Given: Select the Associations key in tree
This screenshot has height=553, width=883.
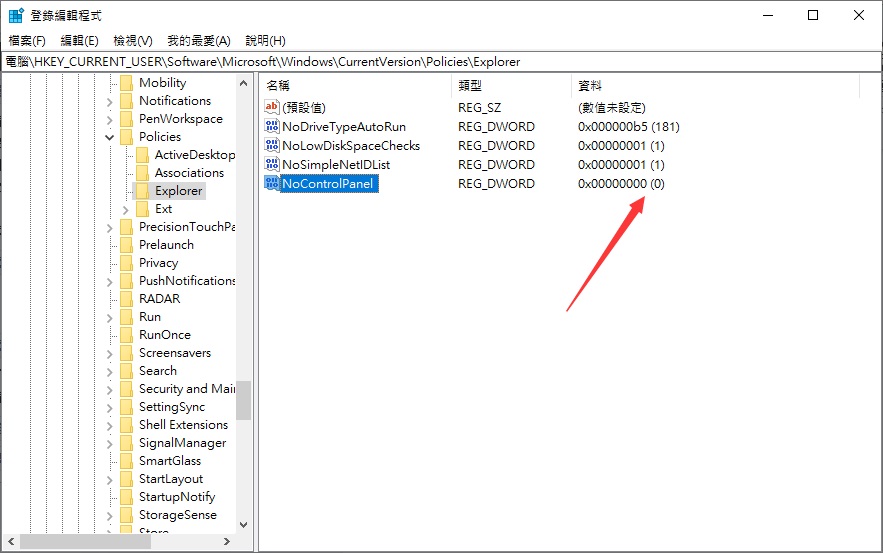Looking at the screenshot, I should pos(189,173).
